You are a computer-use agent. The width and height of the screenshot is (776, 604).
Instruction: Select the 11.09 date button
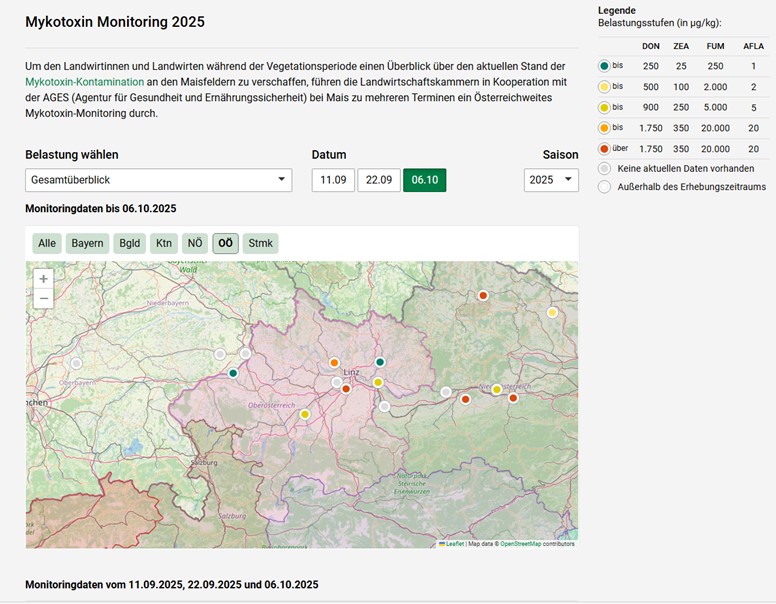tap(333, 180)
